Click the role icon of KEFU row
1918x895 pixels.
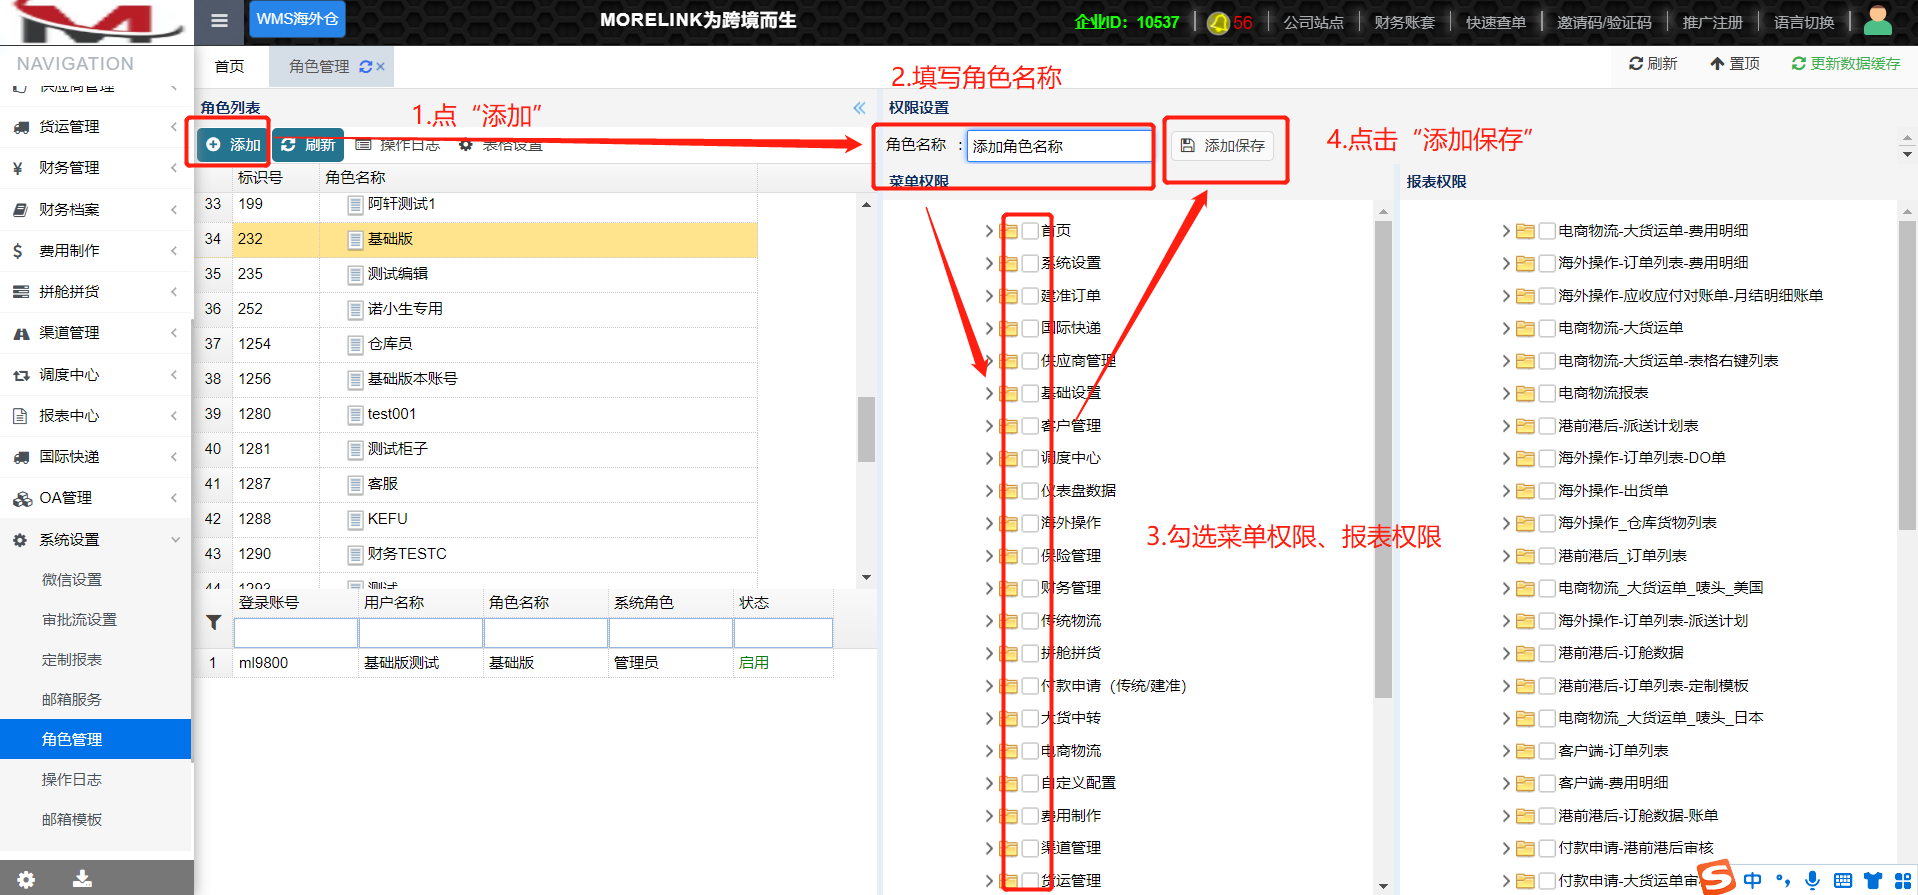coord(355,519)
